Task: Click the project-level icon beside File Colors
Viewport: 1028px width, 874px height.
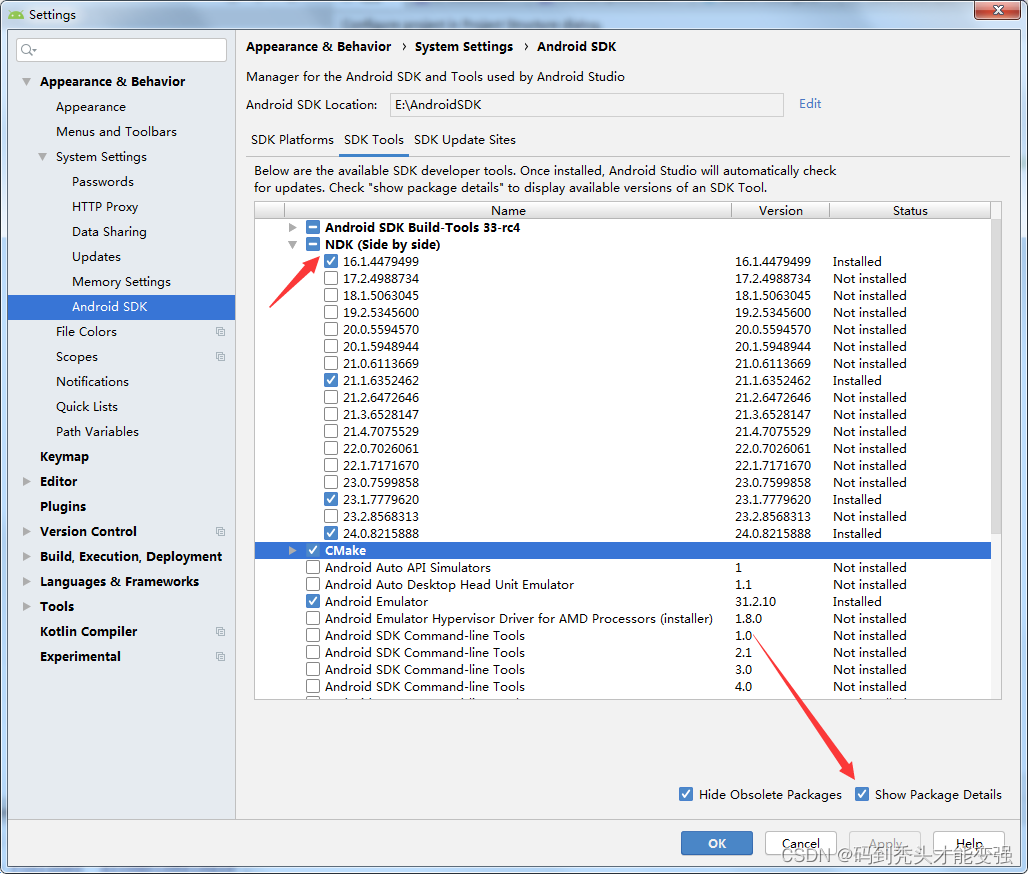Action: [220, 332]
